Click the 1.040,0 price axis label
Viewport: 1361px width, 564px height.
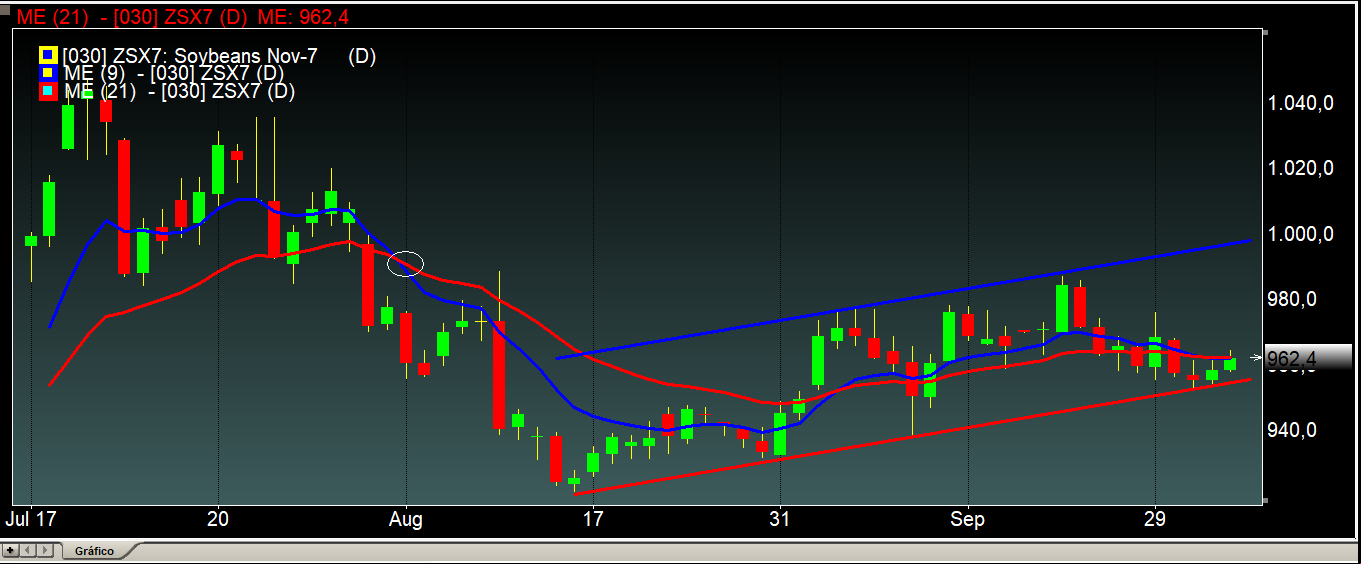[x=1300, y=103]
